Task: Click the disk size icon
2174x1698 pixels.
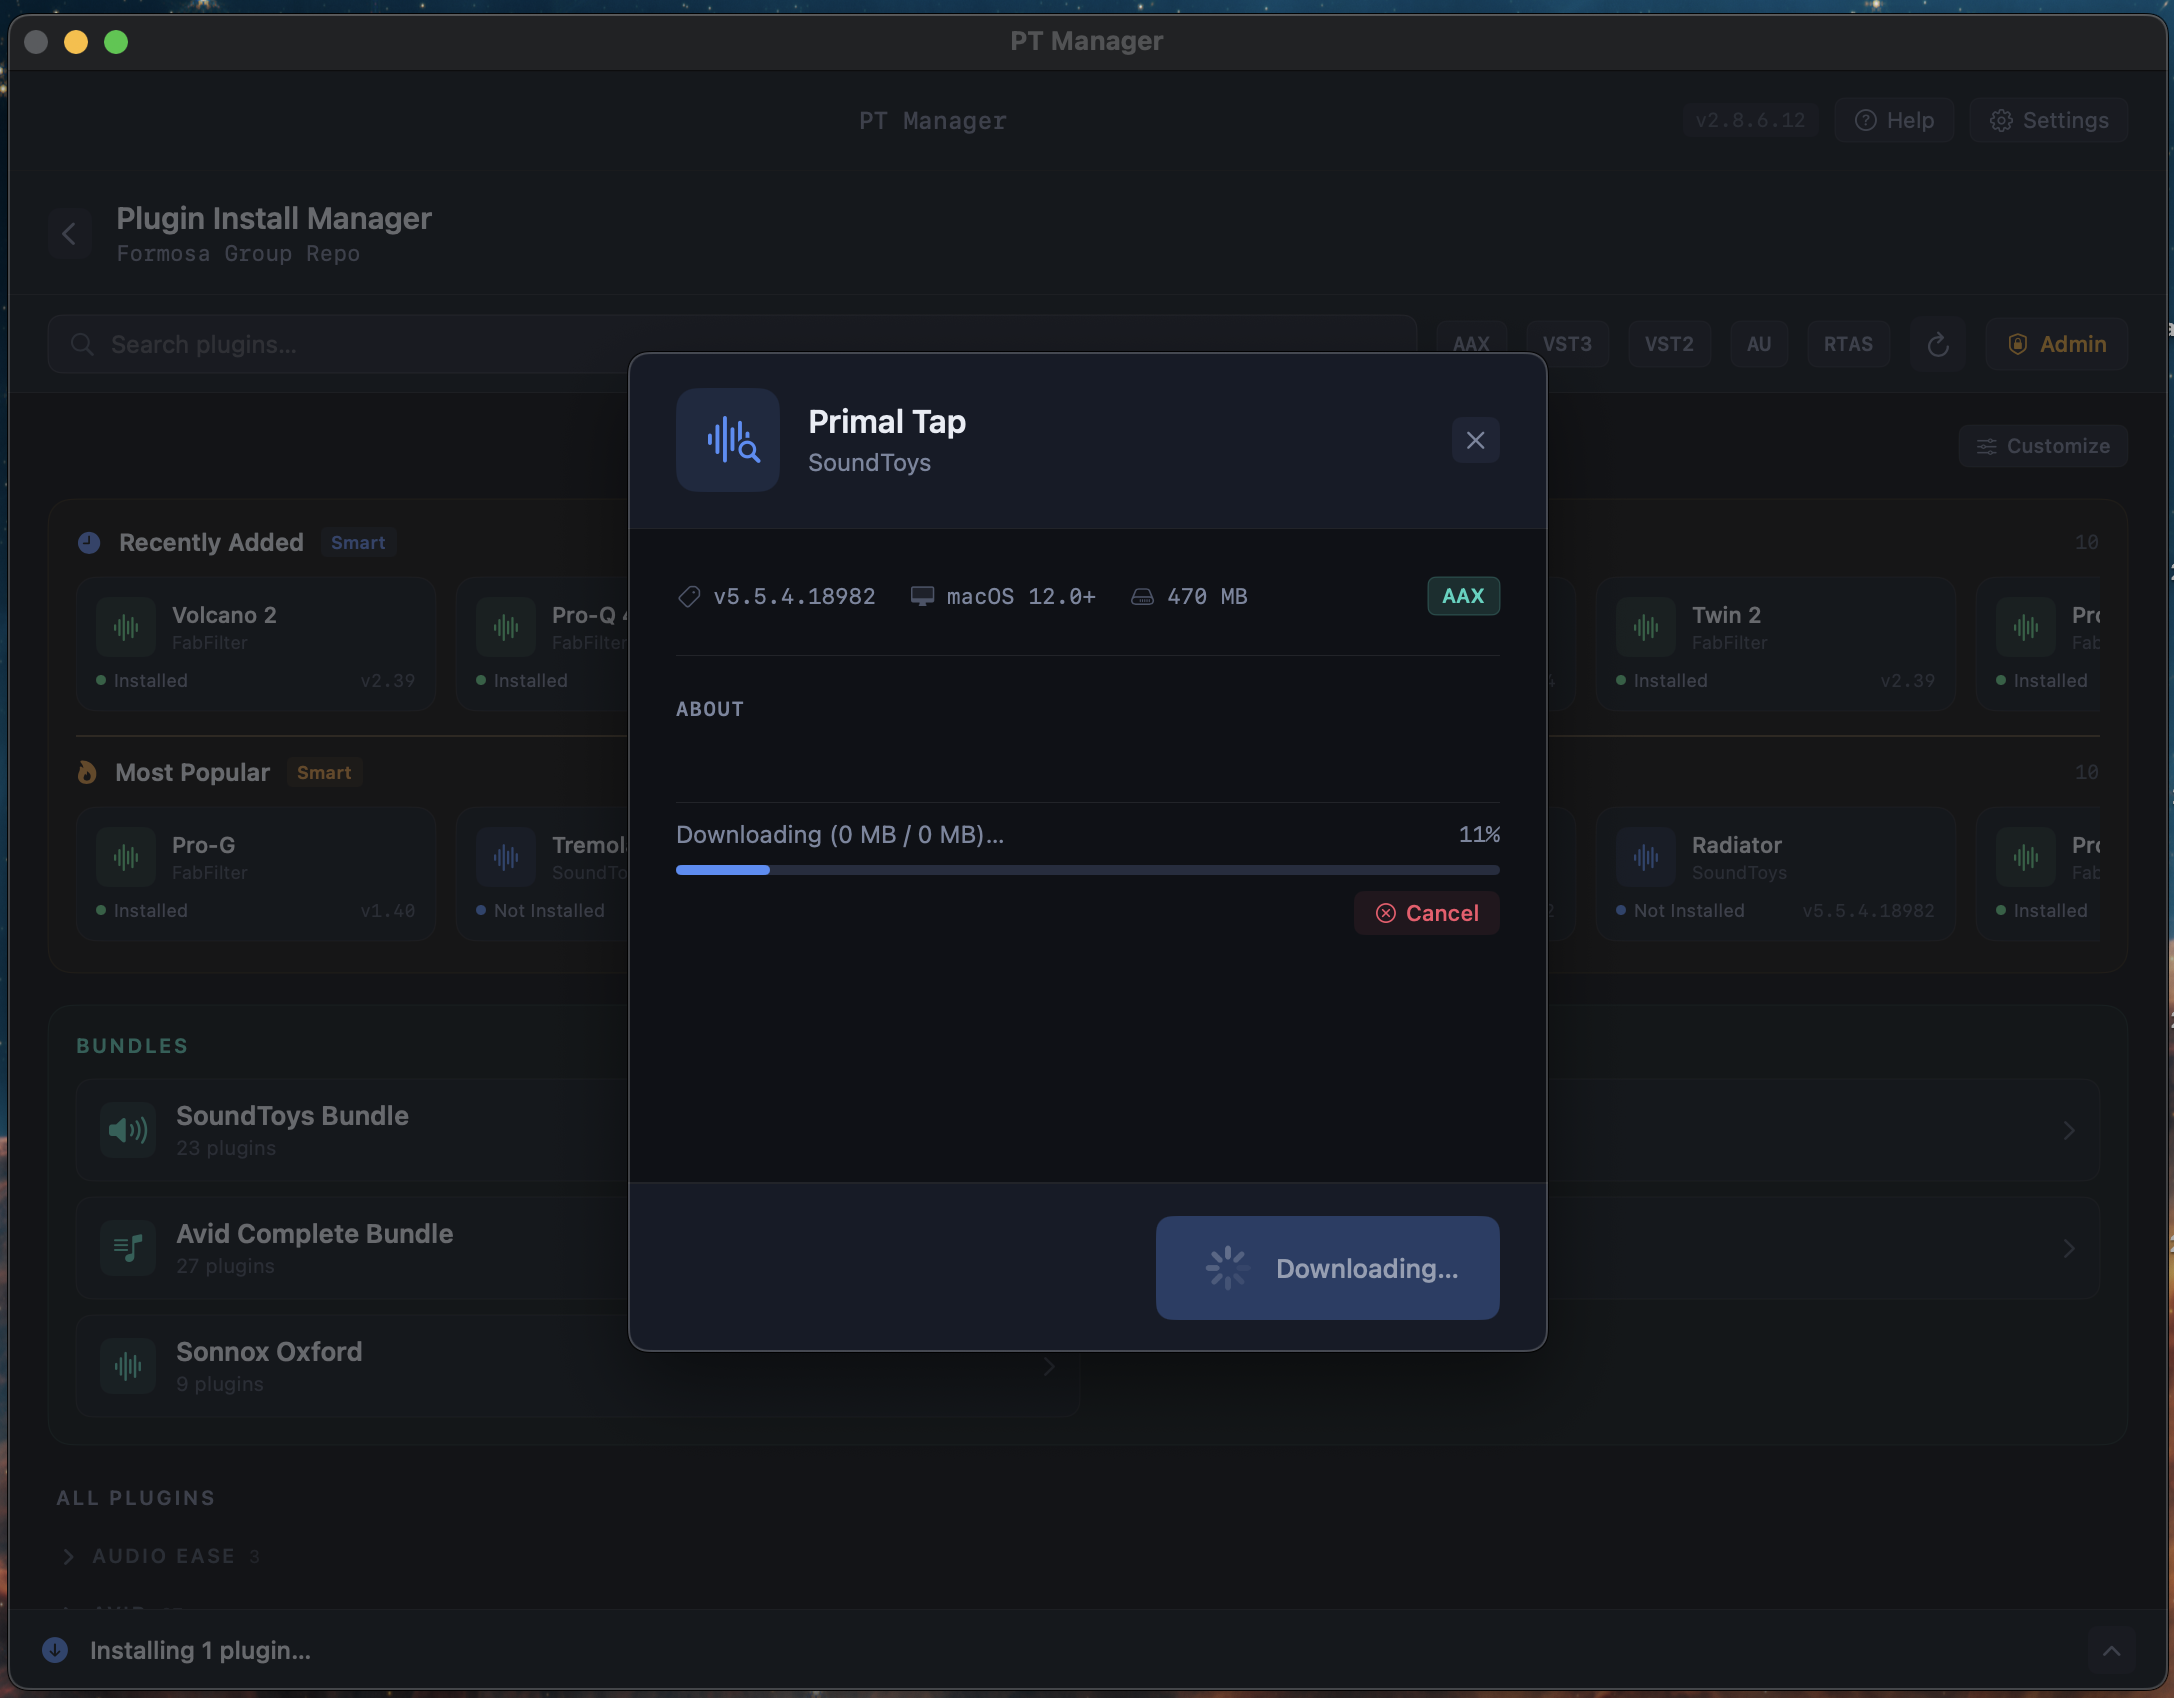Action: [x=1142, y=597]
